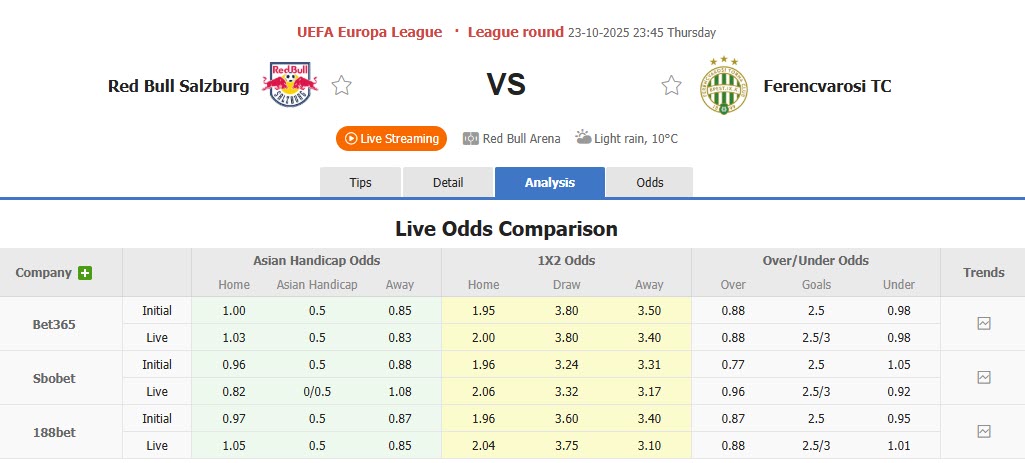
Task: Click the Red Bull Salzburg team name
Action: coord(179,86)
